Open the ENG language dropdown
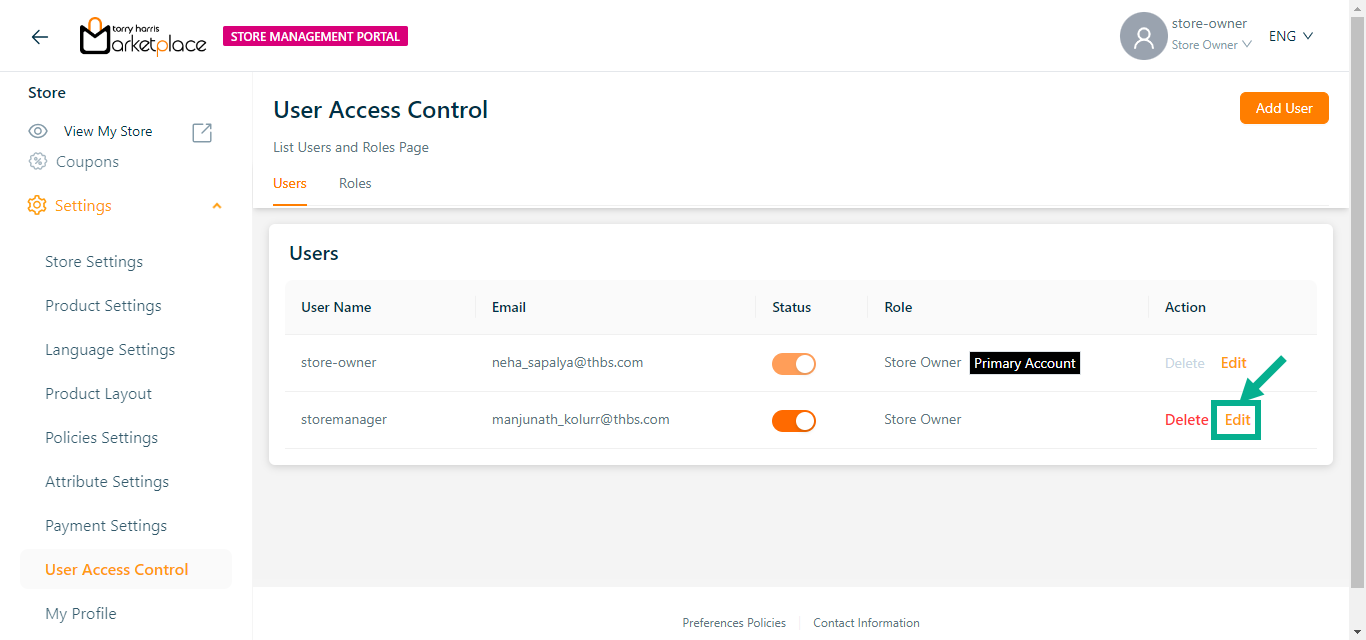This screenshot has width=1366, height=640. click(x=1290, y=36)
